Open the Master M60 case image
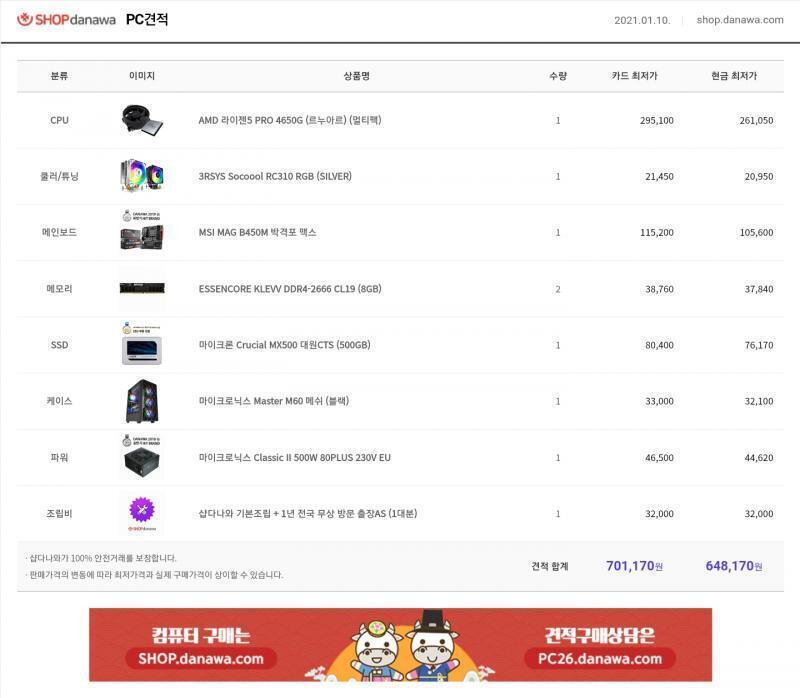Image resolution: width=800 pixels, height=698 pixels. (142, 401)
